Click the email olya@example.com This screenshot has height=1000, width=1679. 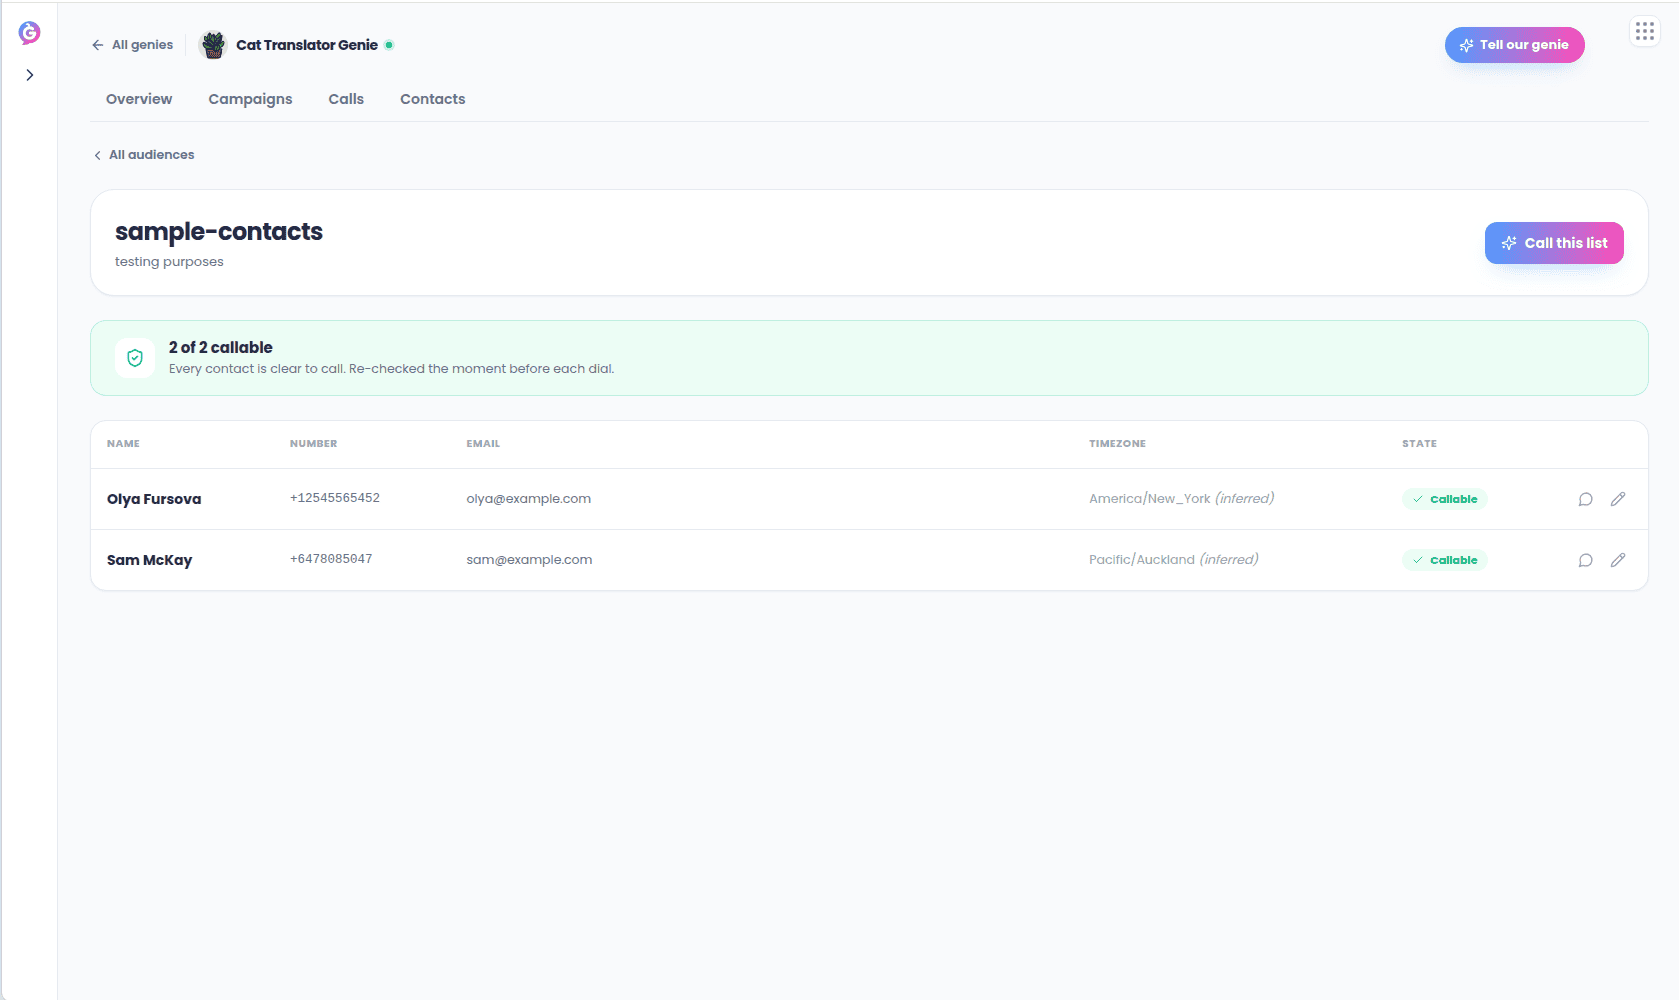tap(528, 499)
